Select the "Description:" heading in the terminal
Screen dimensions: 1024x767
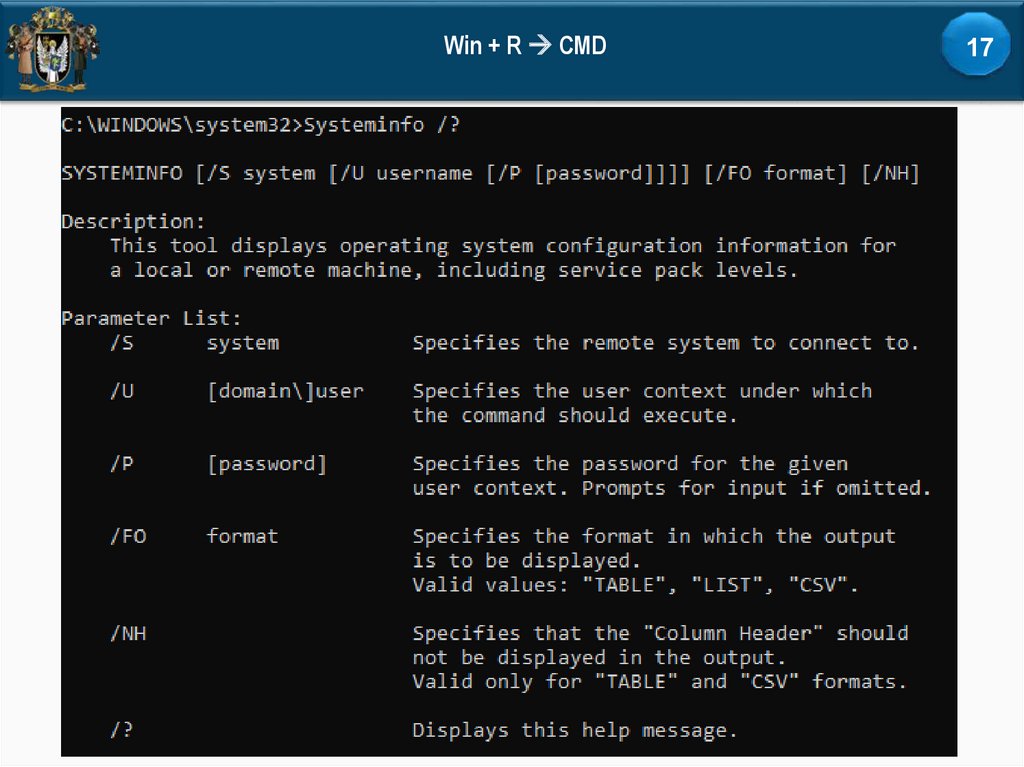[x=133, y=221]
